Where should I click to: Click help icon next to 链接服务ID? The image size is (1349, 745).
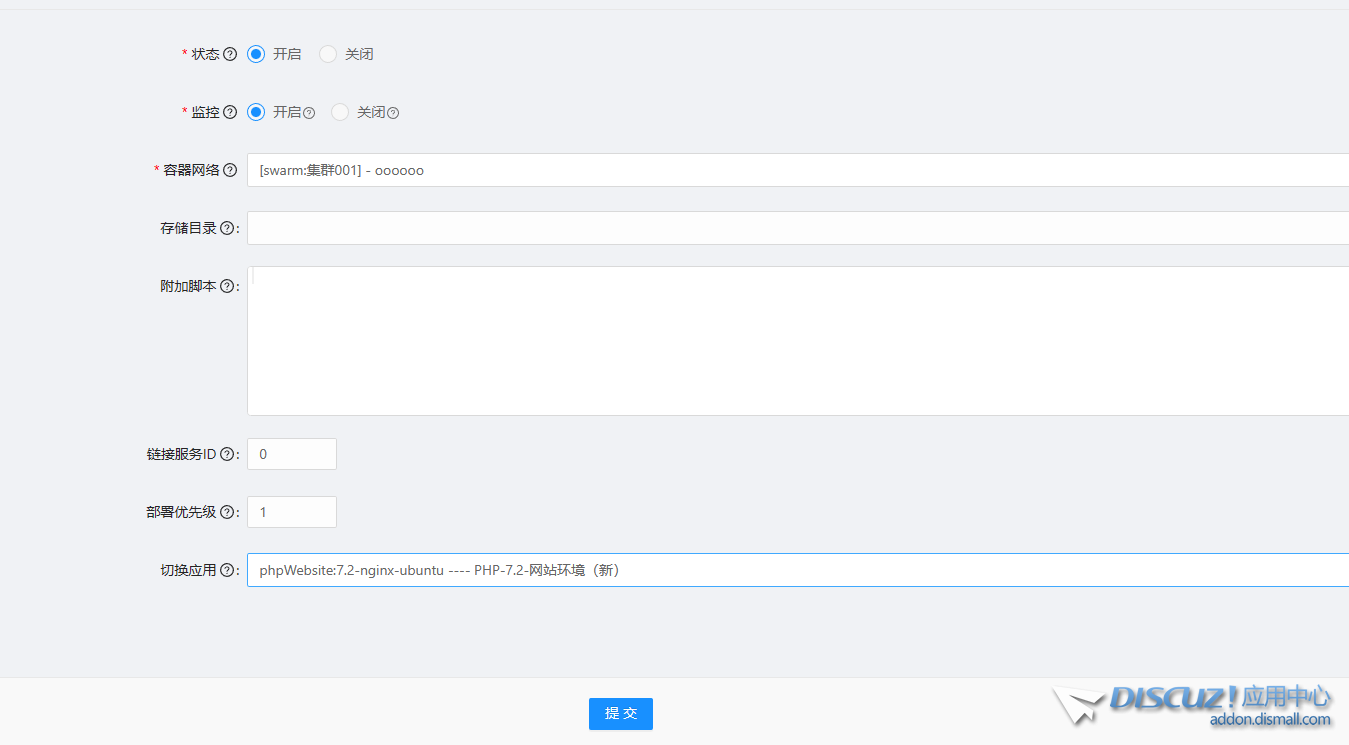(227, 453)
